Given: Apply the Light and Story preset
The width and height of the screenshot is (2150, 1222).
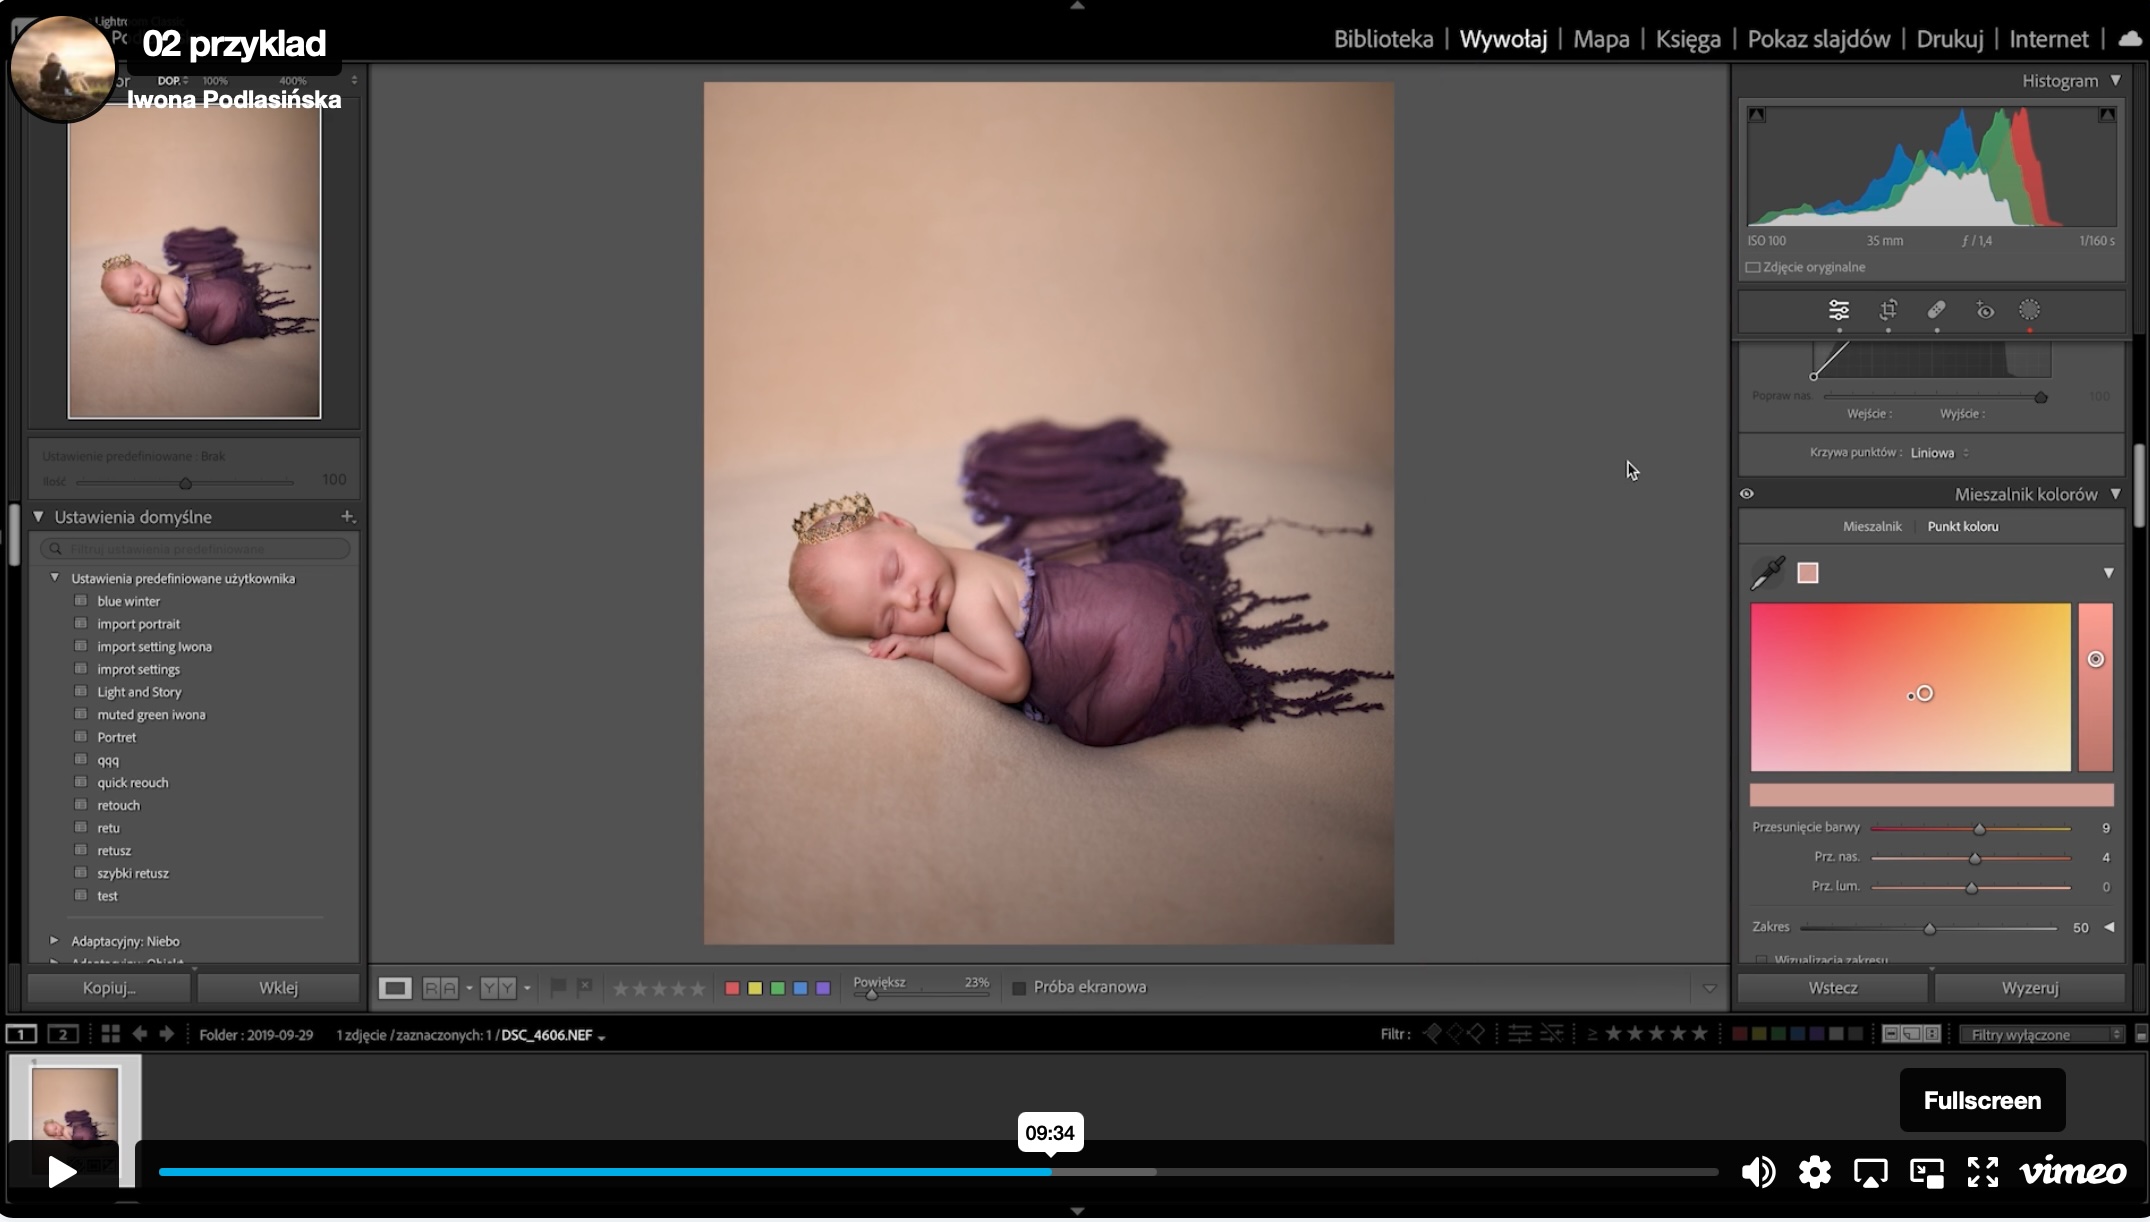Looking at the screenshot, I should [x=139, y=692].
